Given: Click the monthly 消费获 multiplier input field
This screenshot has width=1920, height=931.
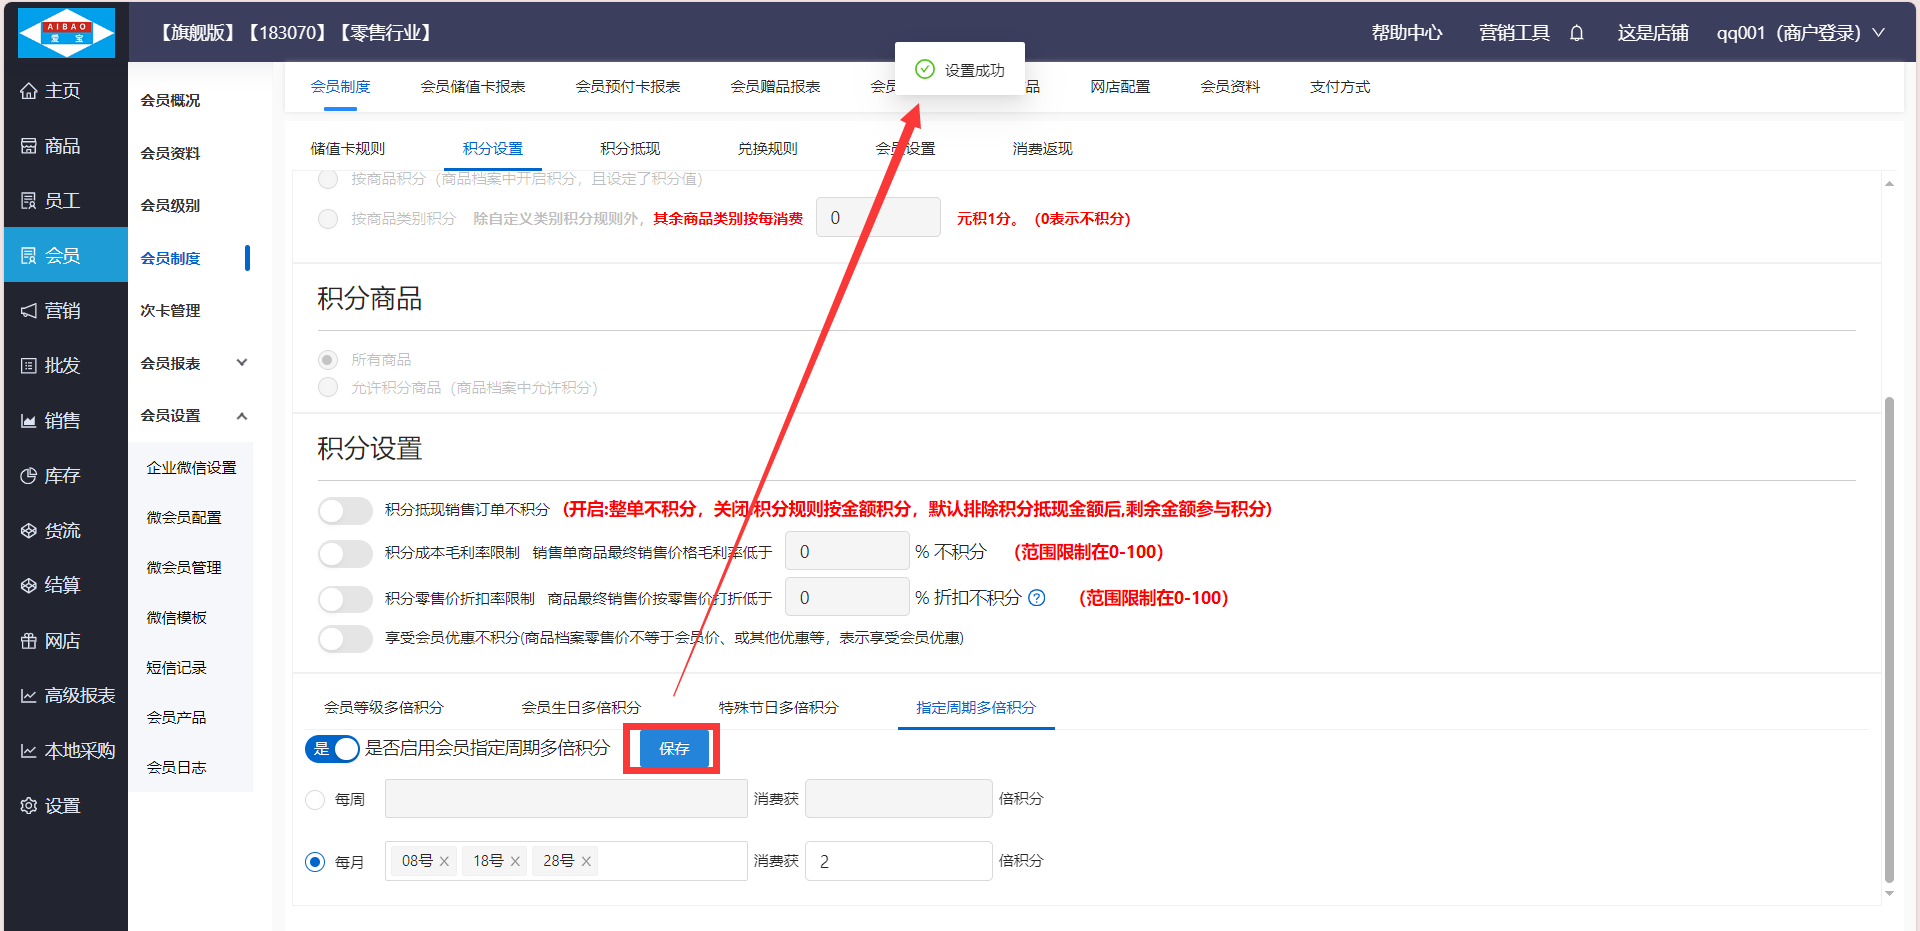Looking at the screenshot, I should point(898,861).
